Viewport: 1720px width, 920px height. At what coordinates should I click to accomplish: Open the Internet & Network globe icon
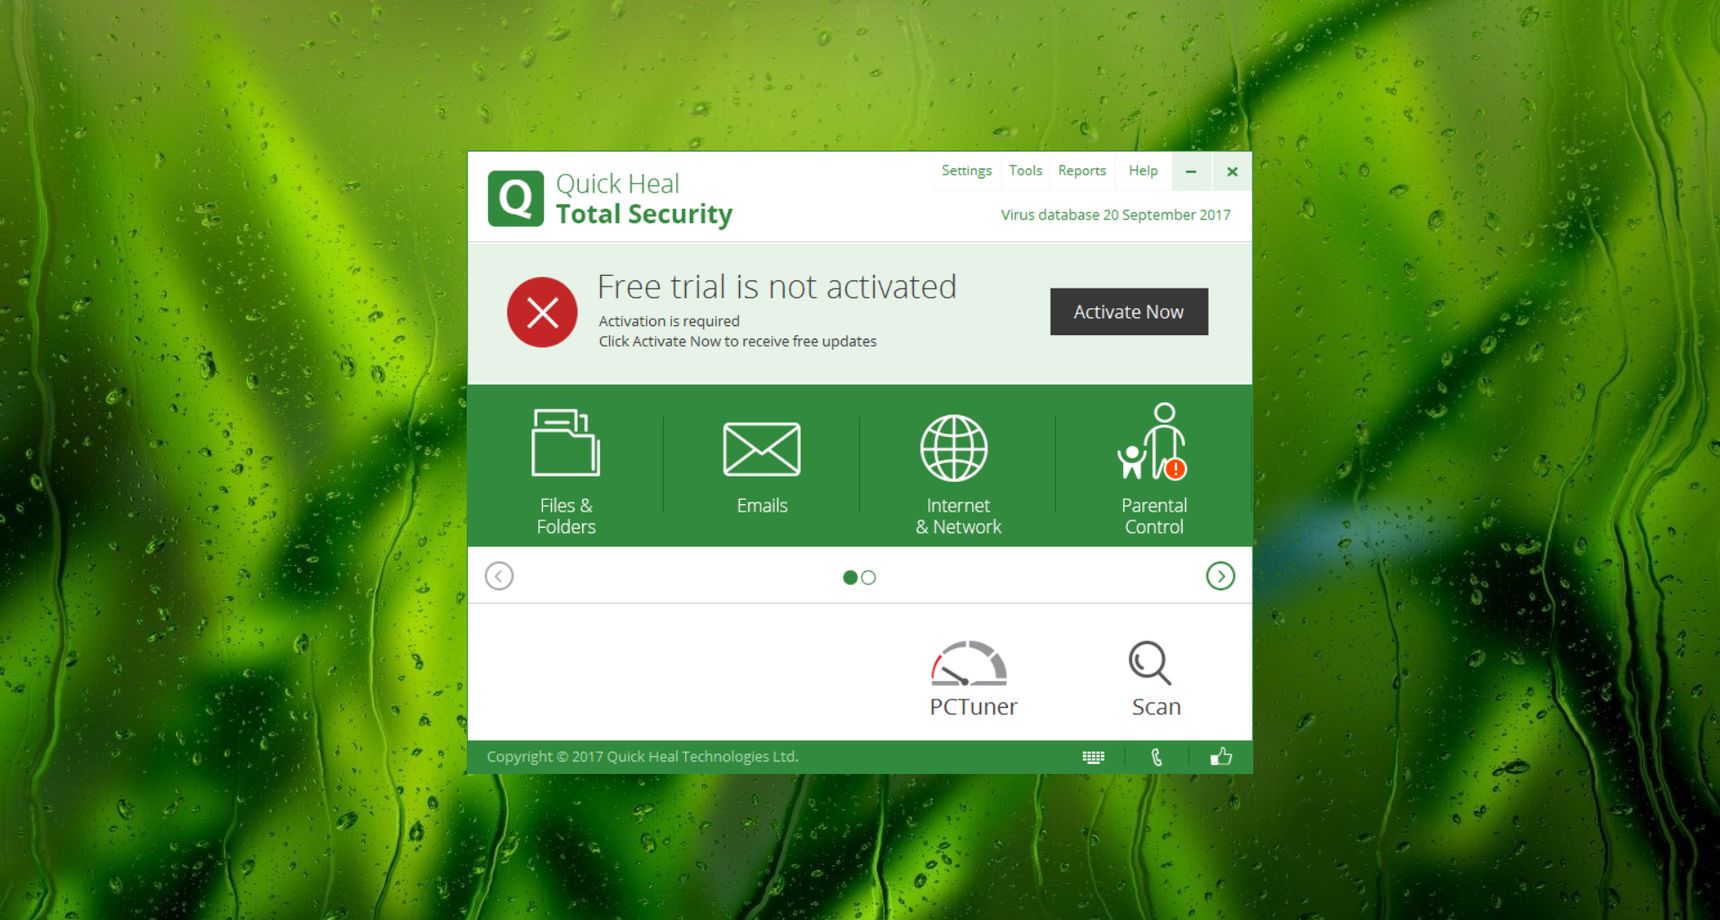[954, 448]
